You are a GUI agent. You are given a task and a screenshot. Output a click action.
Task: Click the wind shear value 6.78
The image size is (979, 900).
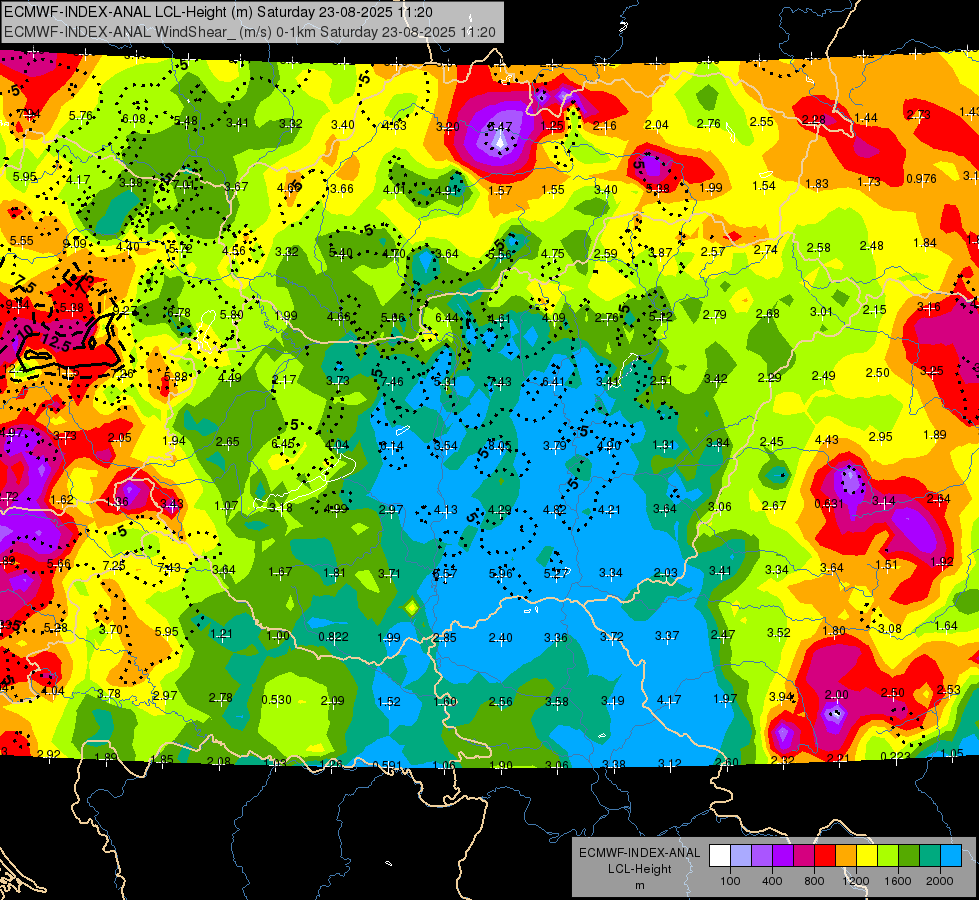pyautogui.click(x=179, y=313)
